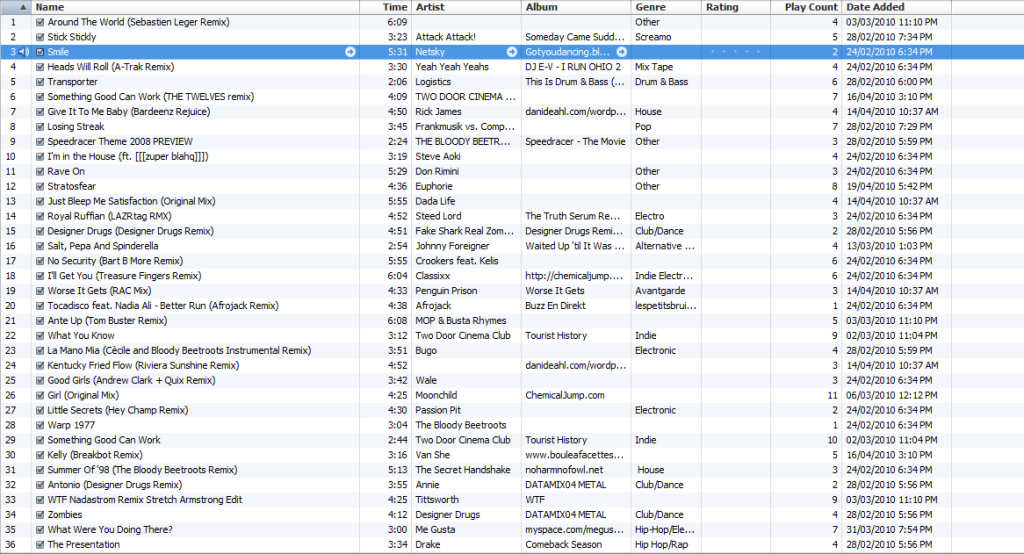Select The Presentation track by Drake
The width and height of the screenshot is (1024, 554).
coord(84,545)
